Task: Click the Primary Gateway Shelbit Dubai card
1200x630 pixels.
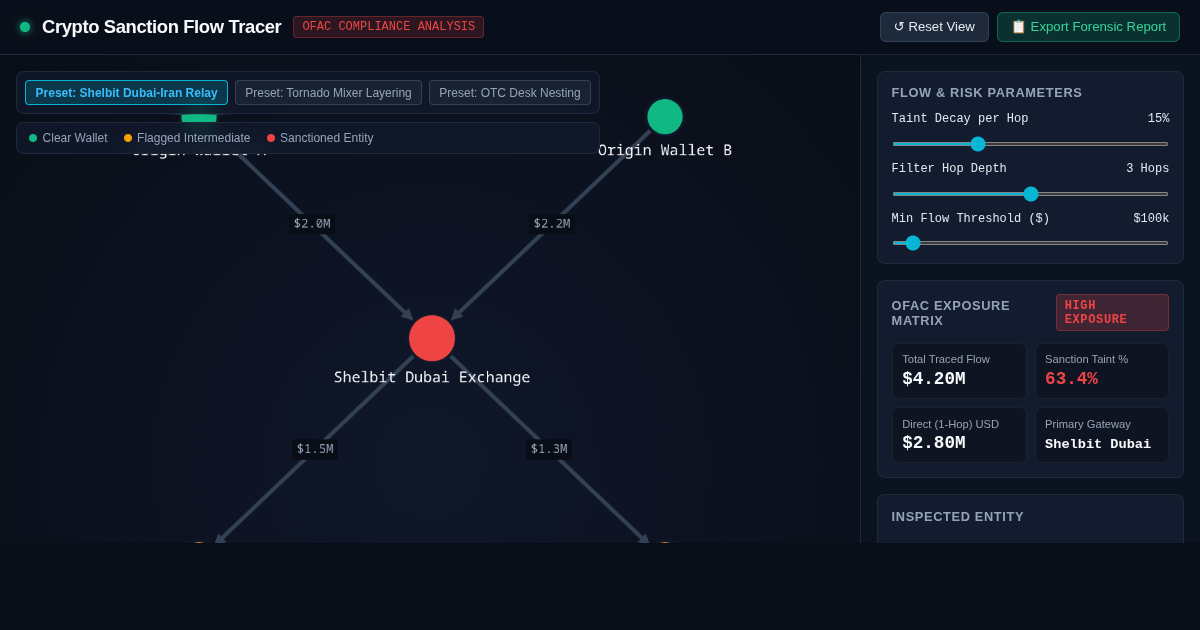Action: (1102, 435)
